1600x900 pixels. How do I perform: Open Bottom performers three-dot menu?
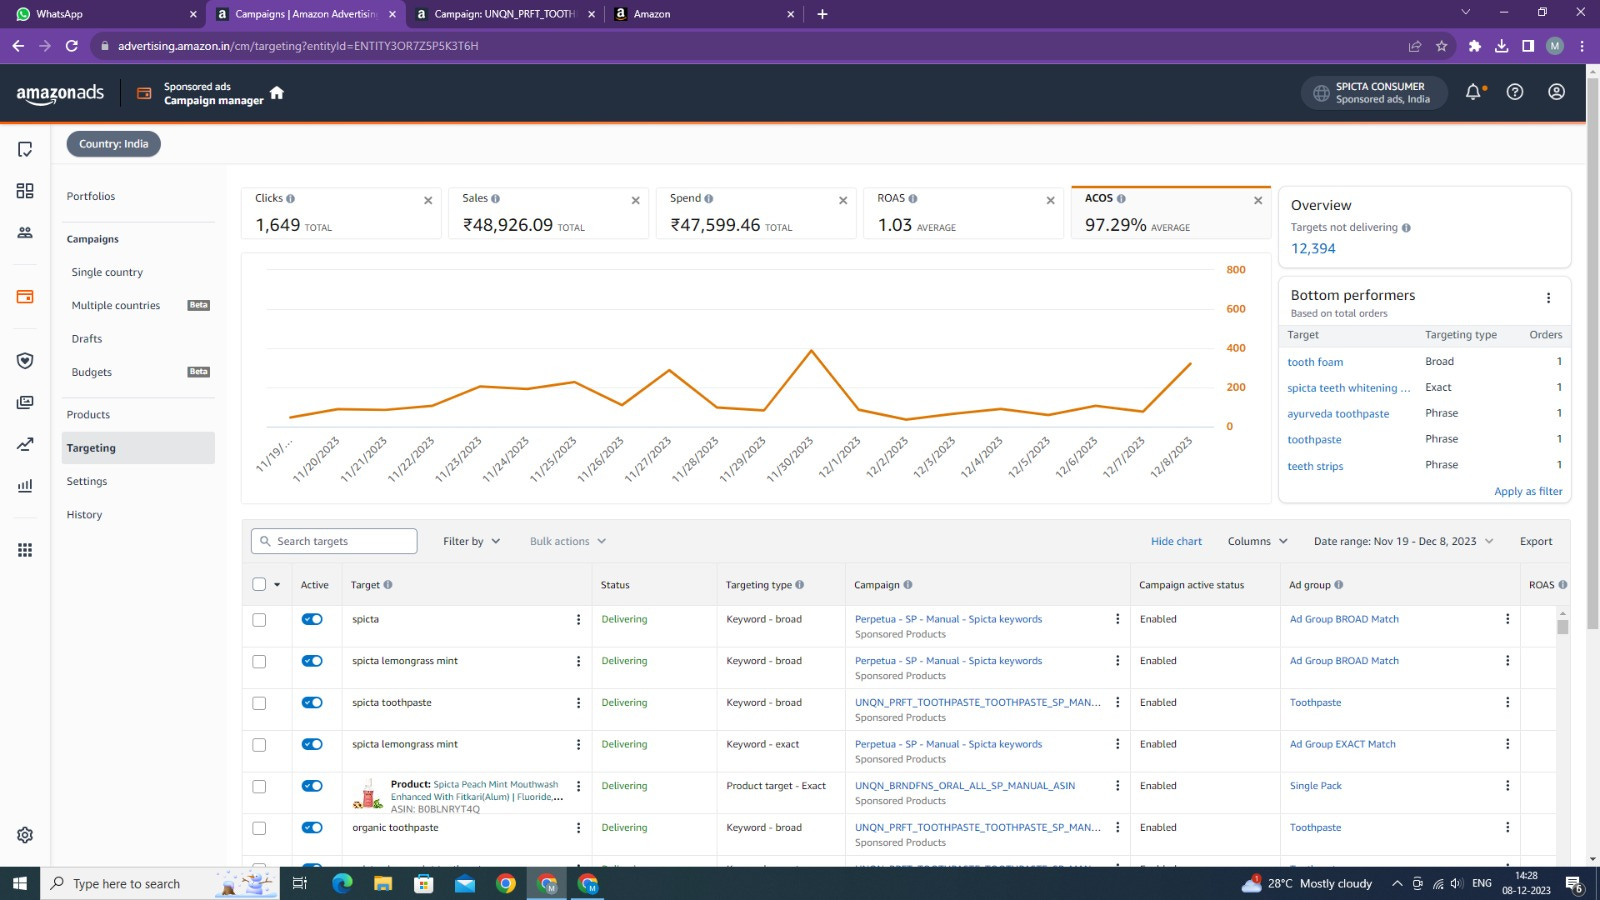1548,298
